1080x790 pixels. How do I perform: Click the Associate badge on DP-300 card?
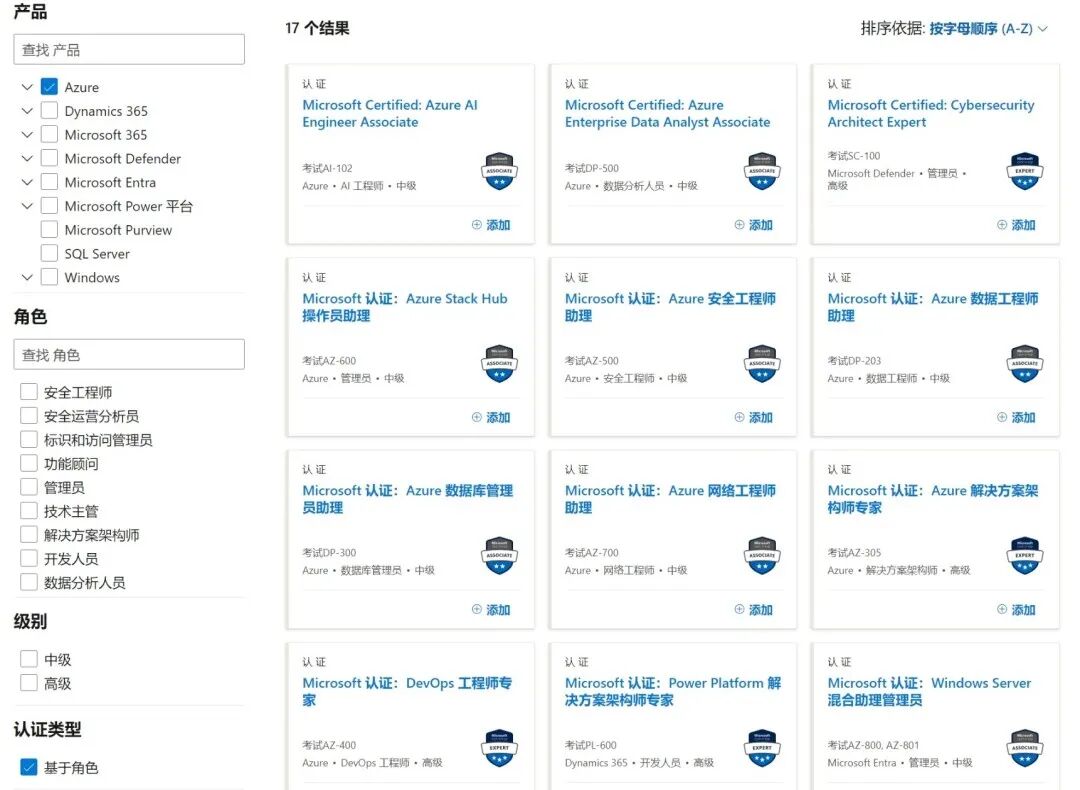point(499,556)
